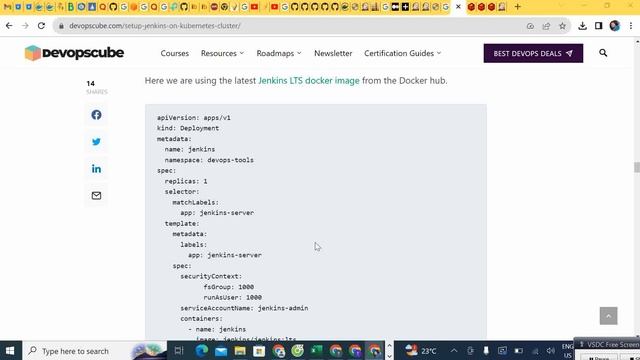Screen dimensions: 640x360
Task: Share the article on Facebook
Action: [96, 115]
